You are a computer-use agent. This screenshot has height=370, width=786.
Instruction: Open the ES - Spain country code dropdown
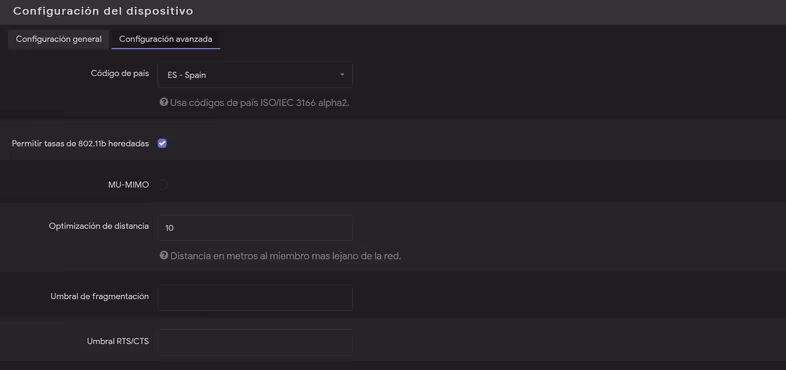(255, 75)
